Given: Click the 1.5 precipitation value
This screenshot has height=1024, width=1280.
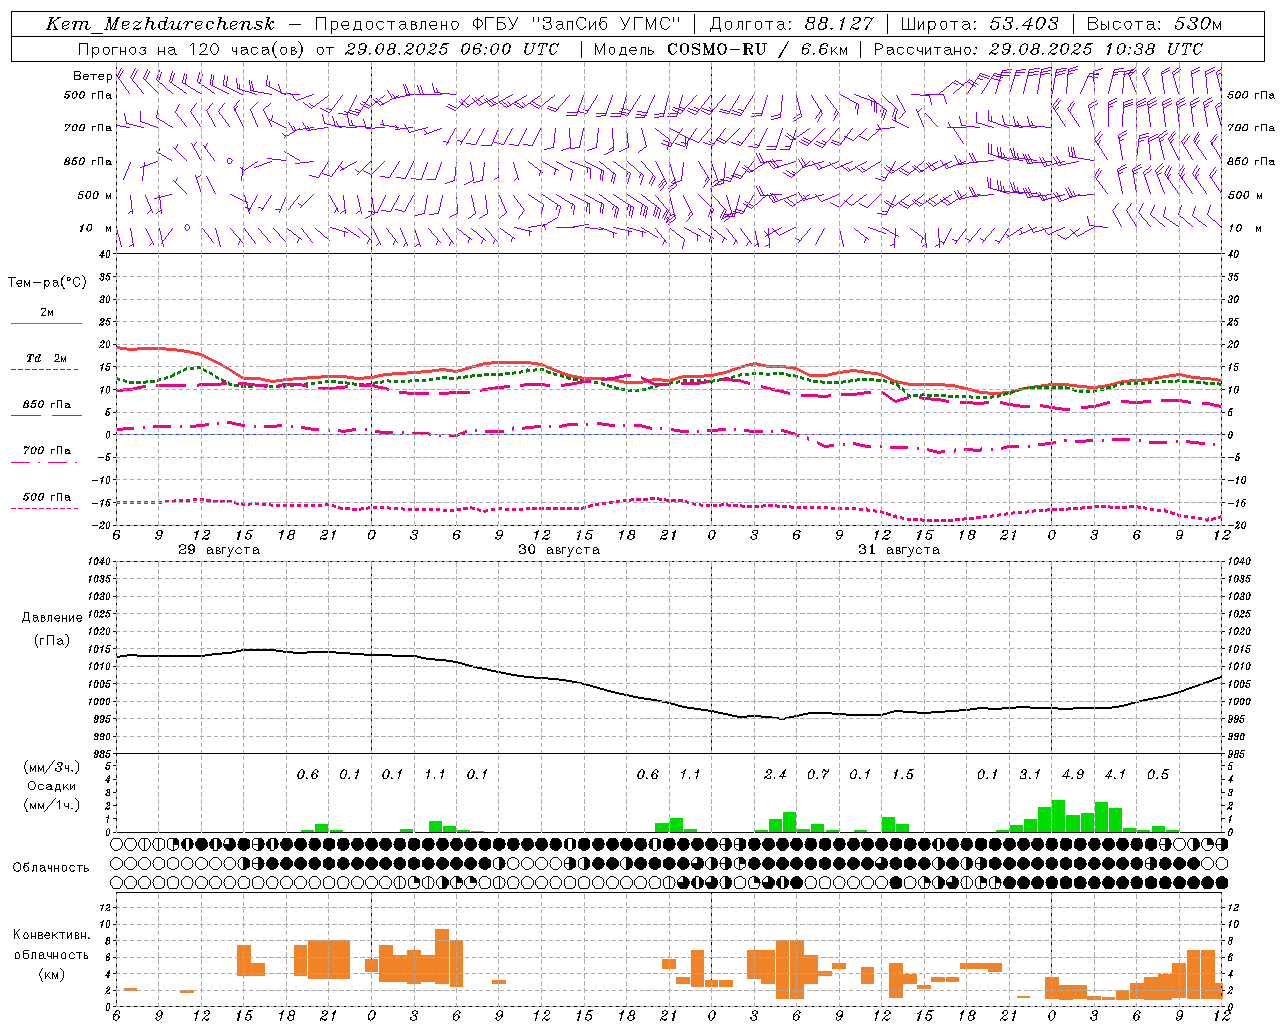Looking at the screenshot, I should point(903,774).
